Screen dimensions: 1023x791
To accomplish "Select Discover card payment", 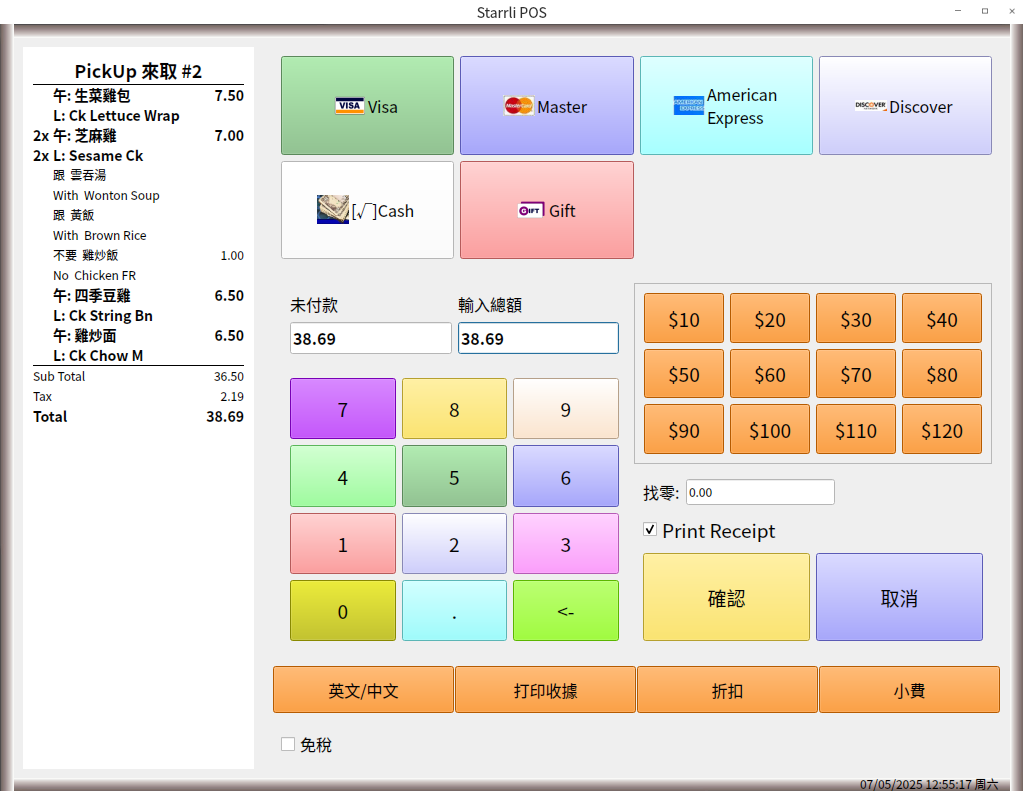I will pyautogui.click(x=905, y=106).
